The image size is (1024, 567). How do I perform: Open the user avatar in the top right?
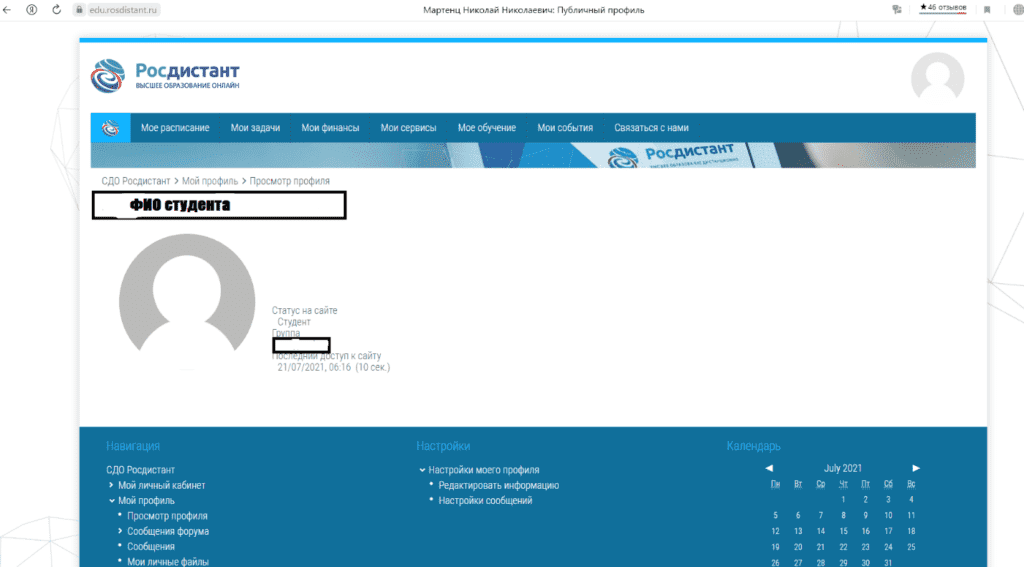tap(937, 78)
